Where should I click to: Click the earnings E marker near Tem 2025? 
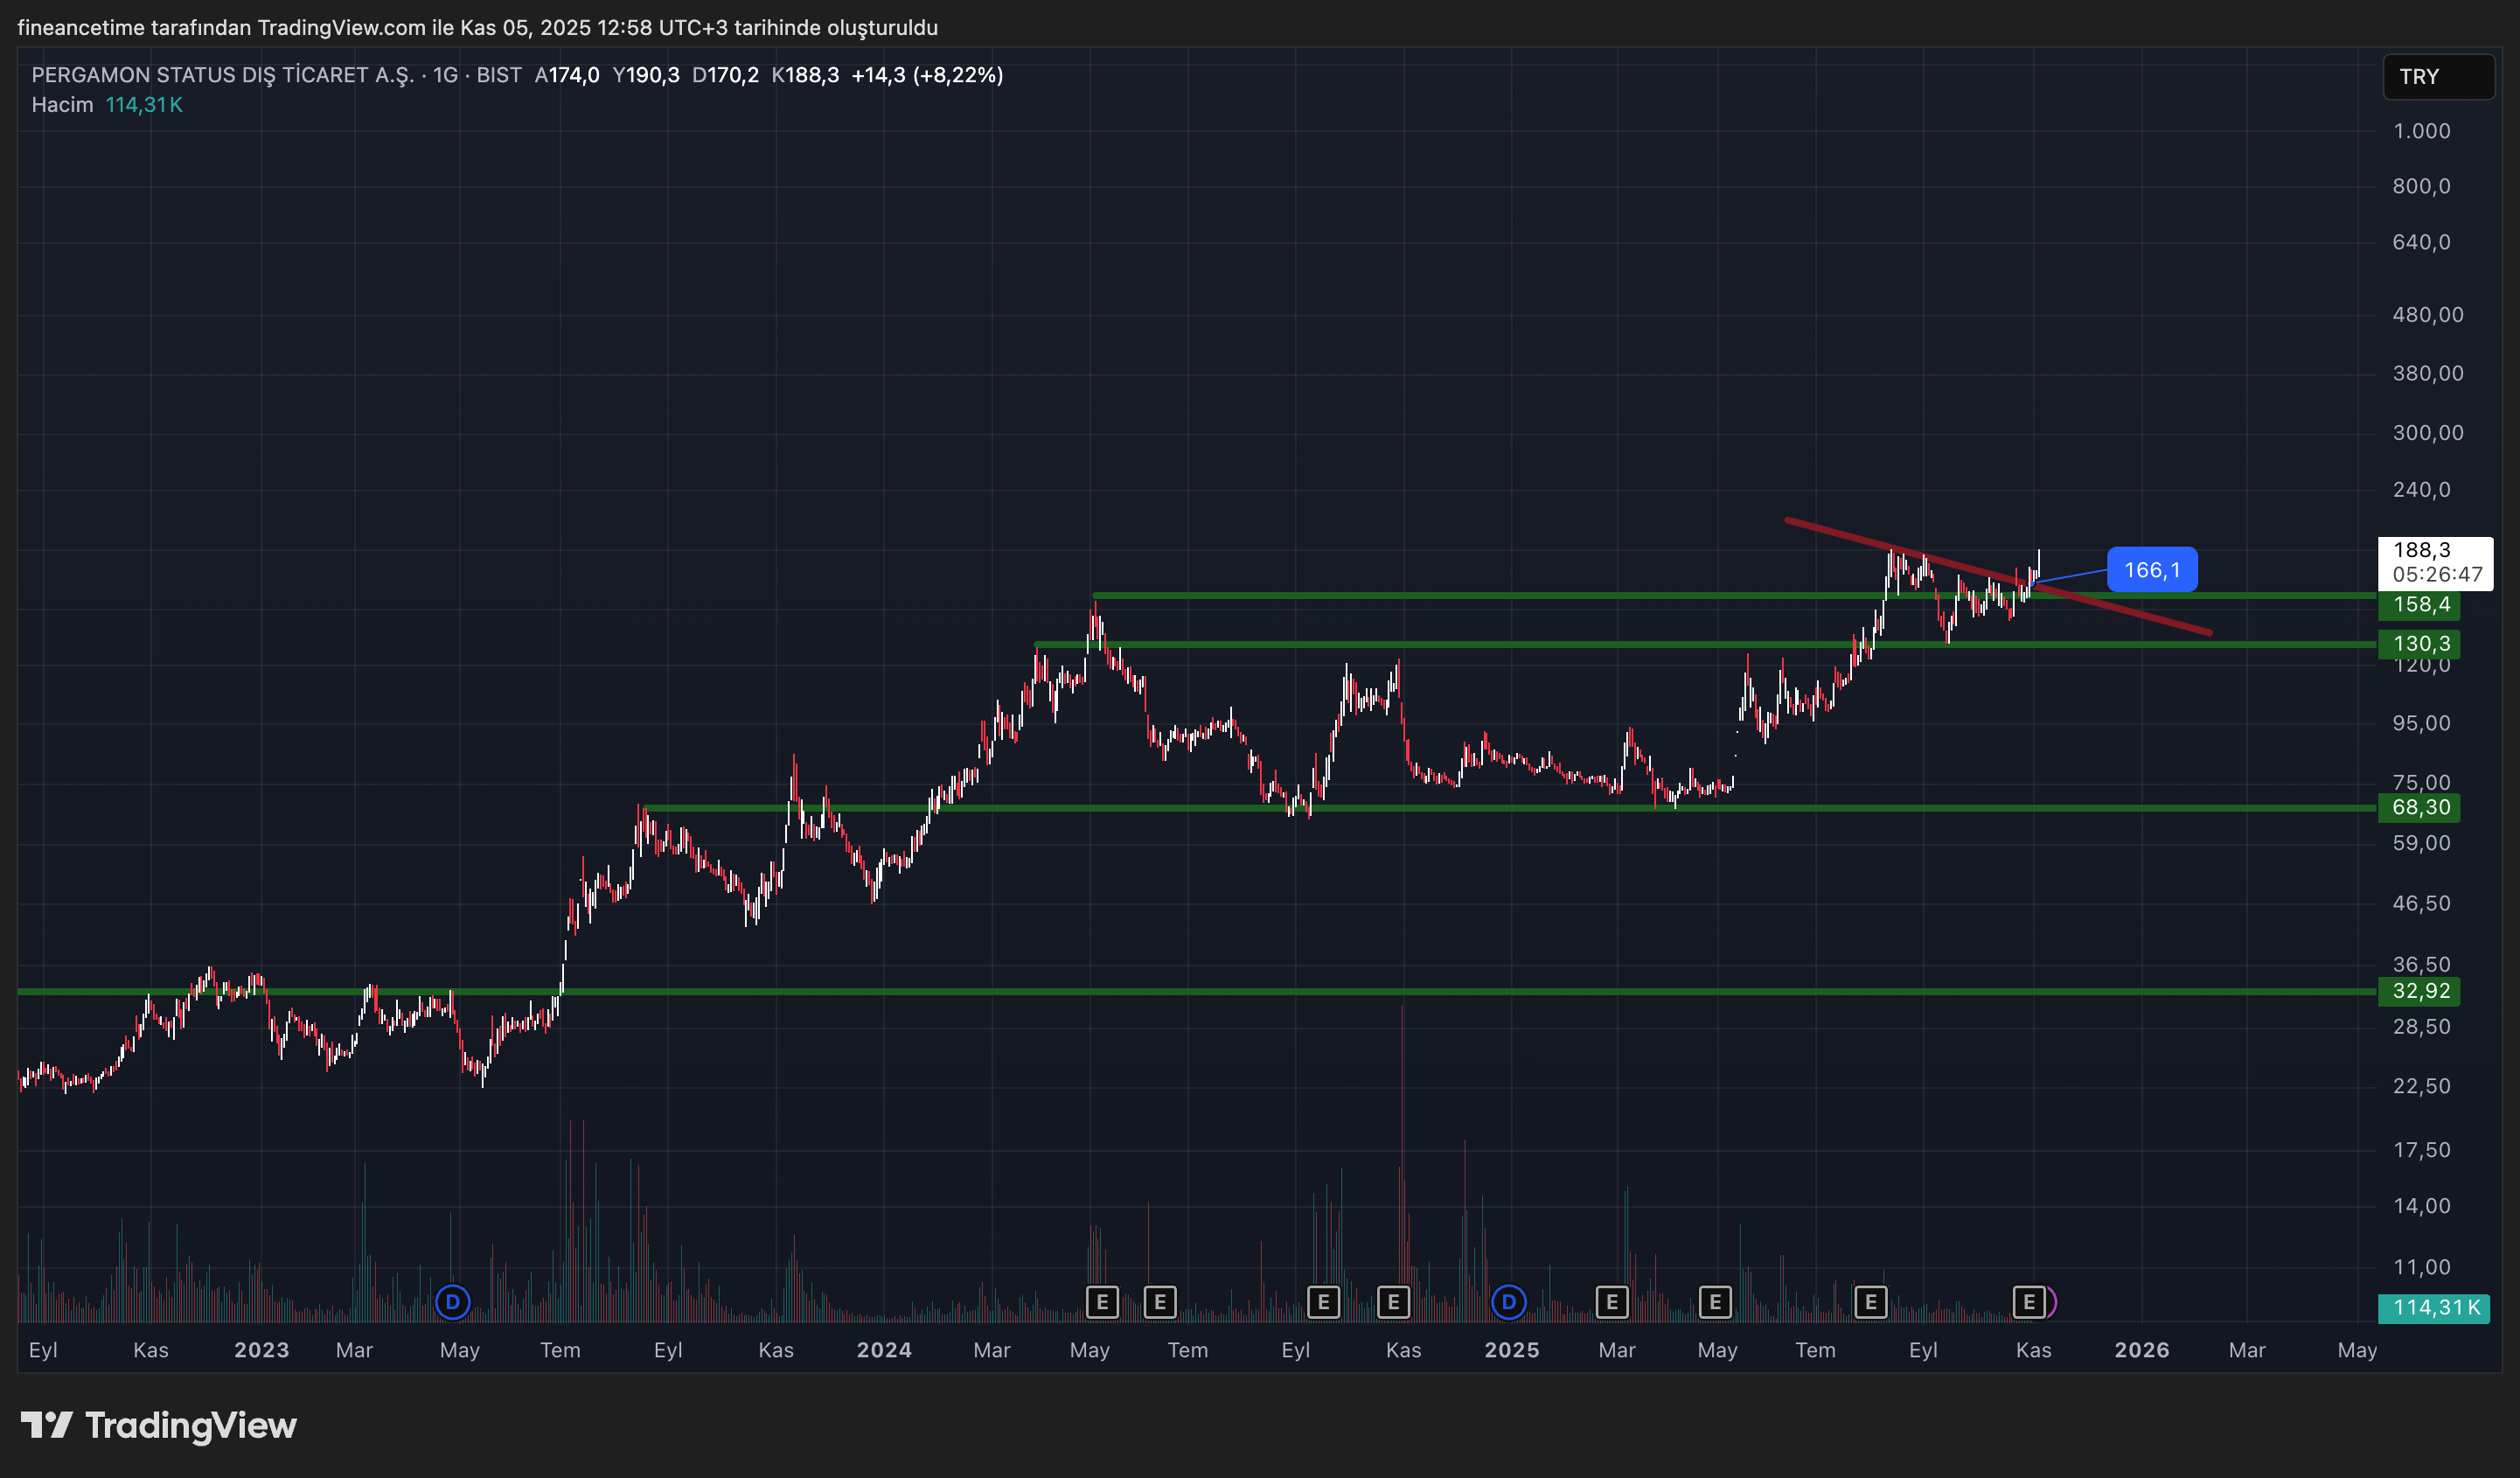(1871, 1302)
